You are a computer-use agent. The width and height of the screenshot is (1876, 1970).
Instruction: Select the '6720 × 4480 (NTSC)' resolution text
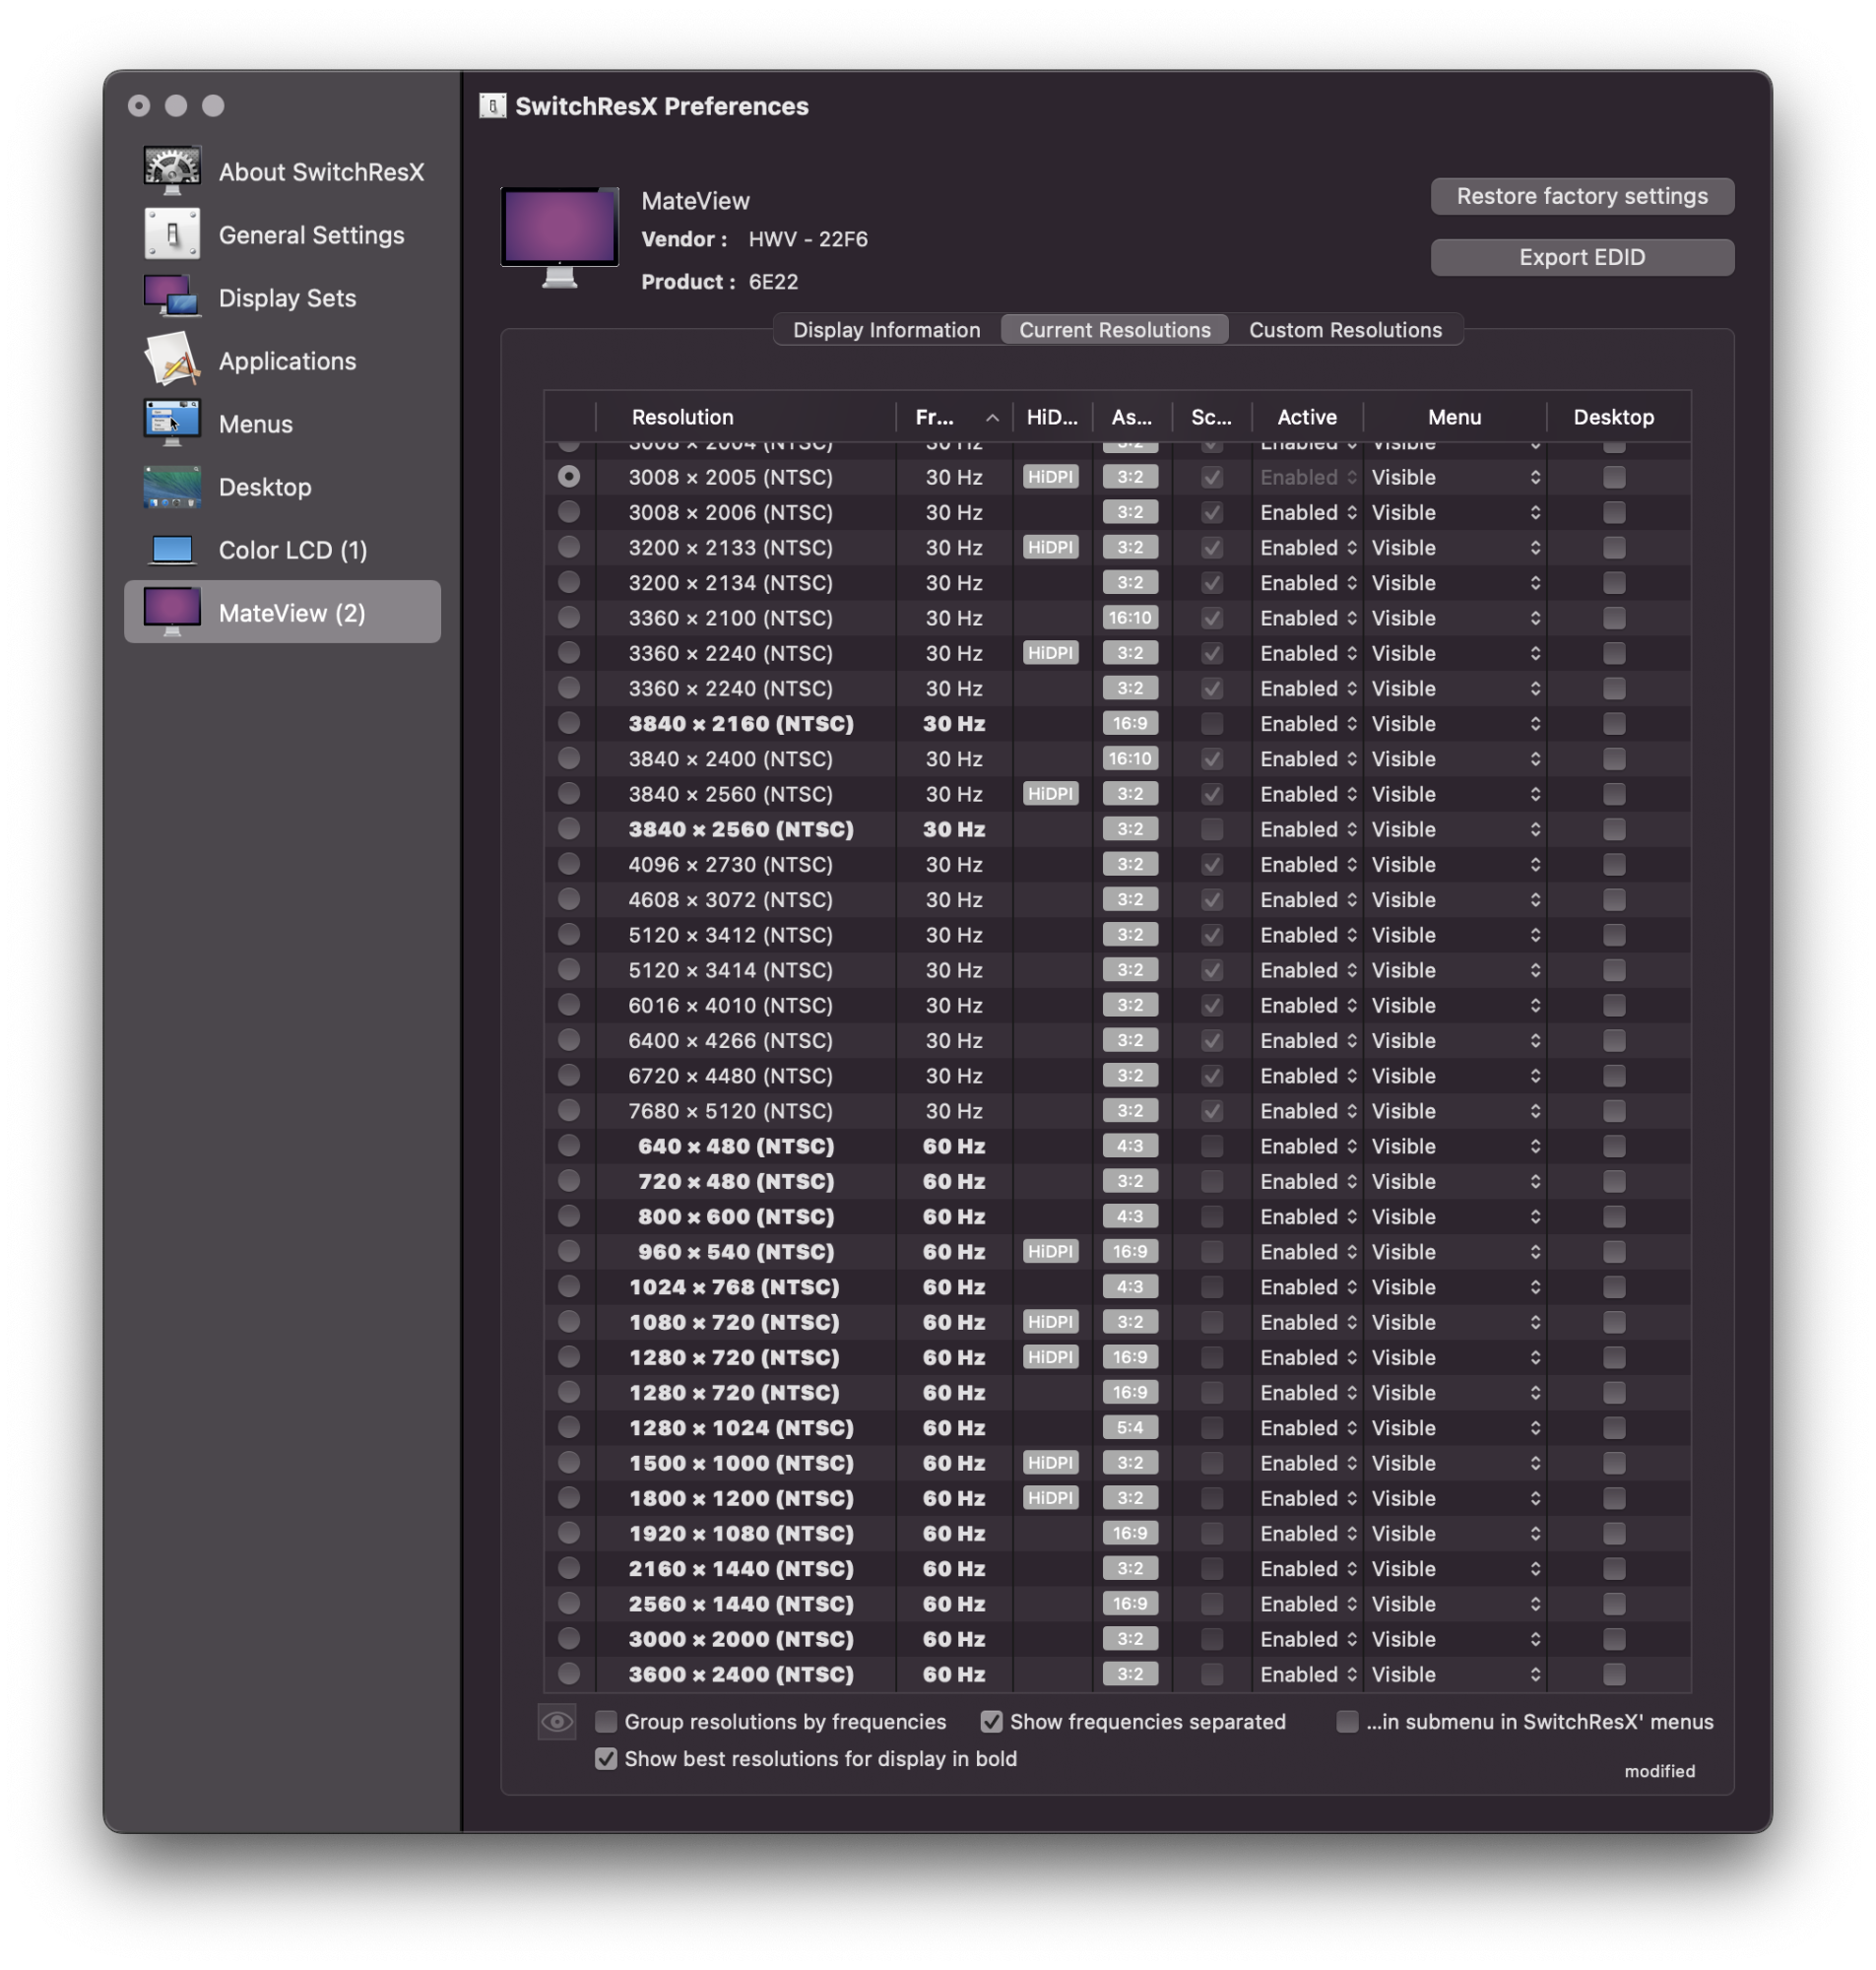[730, 1075]
